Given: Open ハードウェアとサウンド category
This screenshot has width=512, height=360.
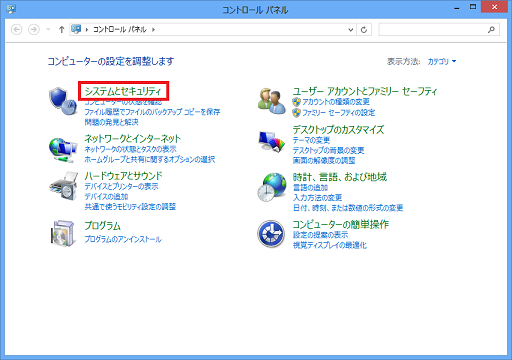Looking at the screenshot, I should tap(123, 175).
